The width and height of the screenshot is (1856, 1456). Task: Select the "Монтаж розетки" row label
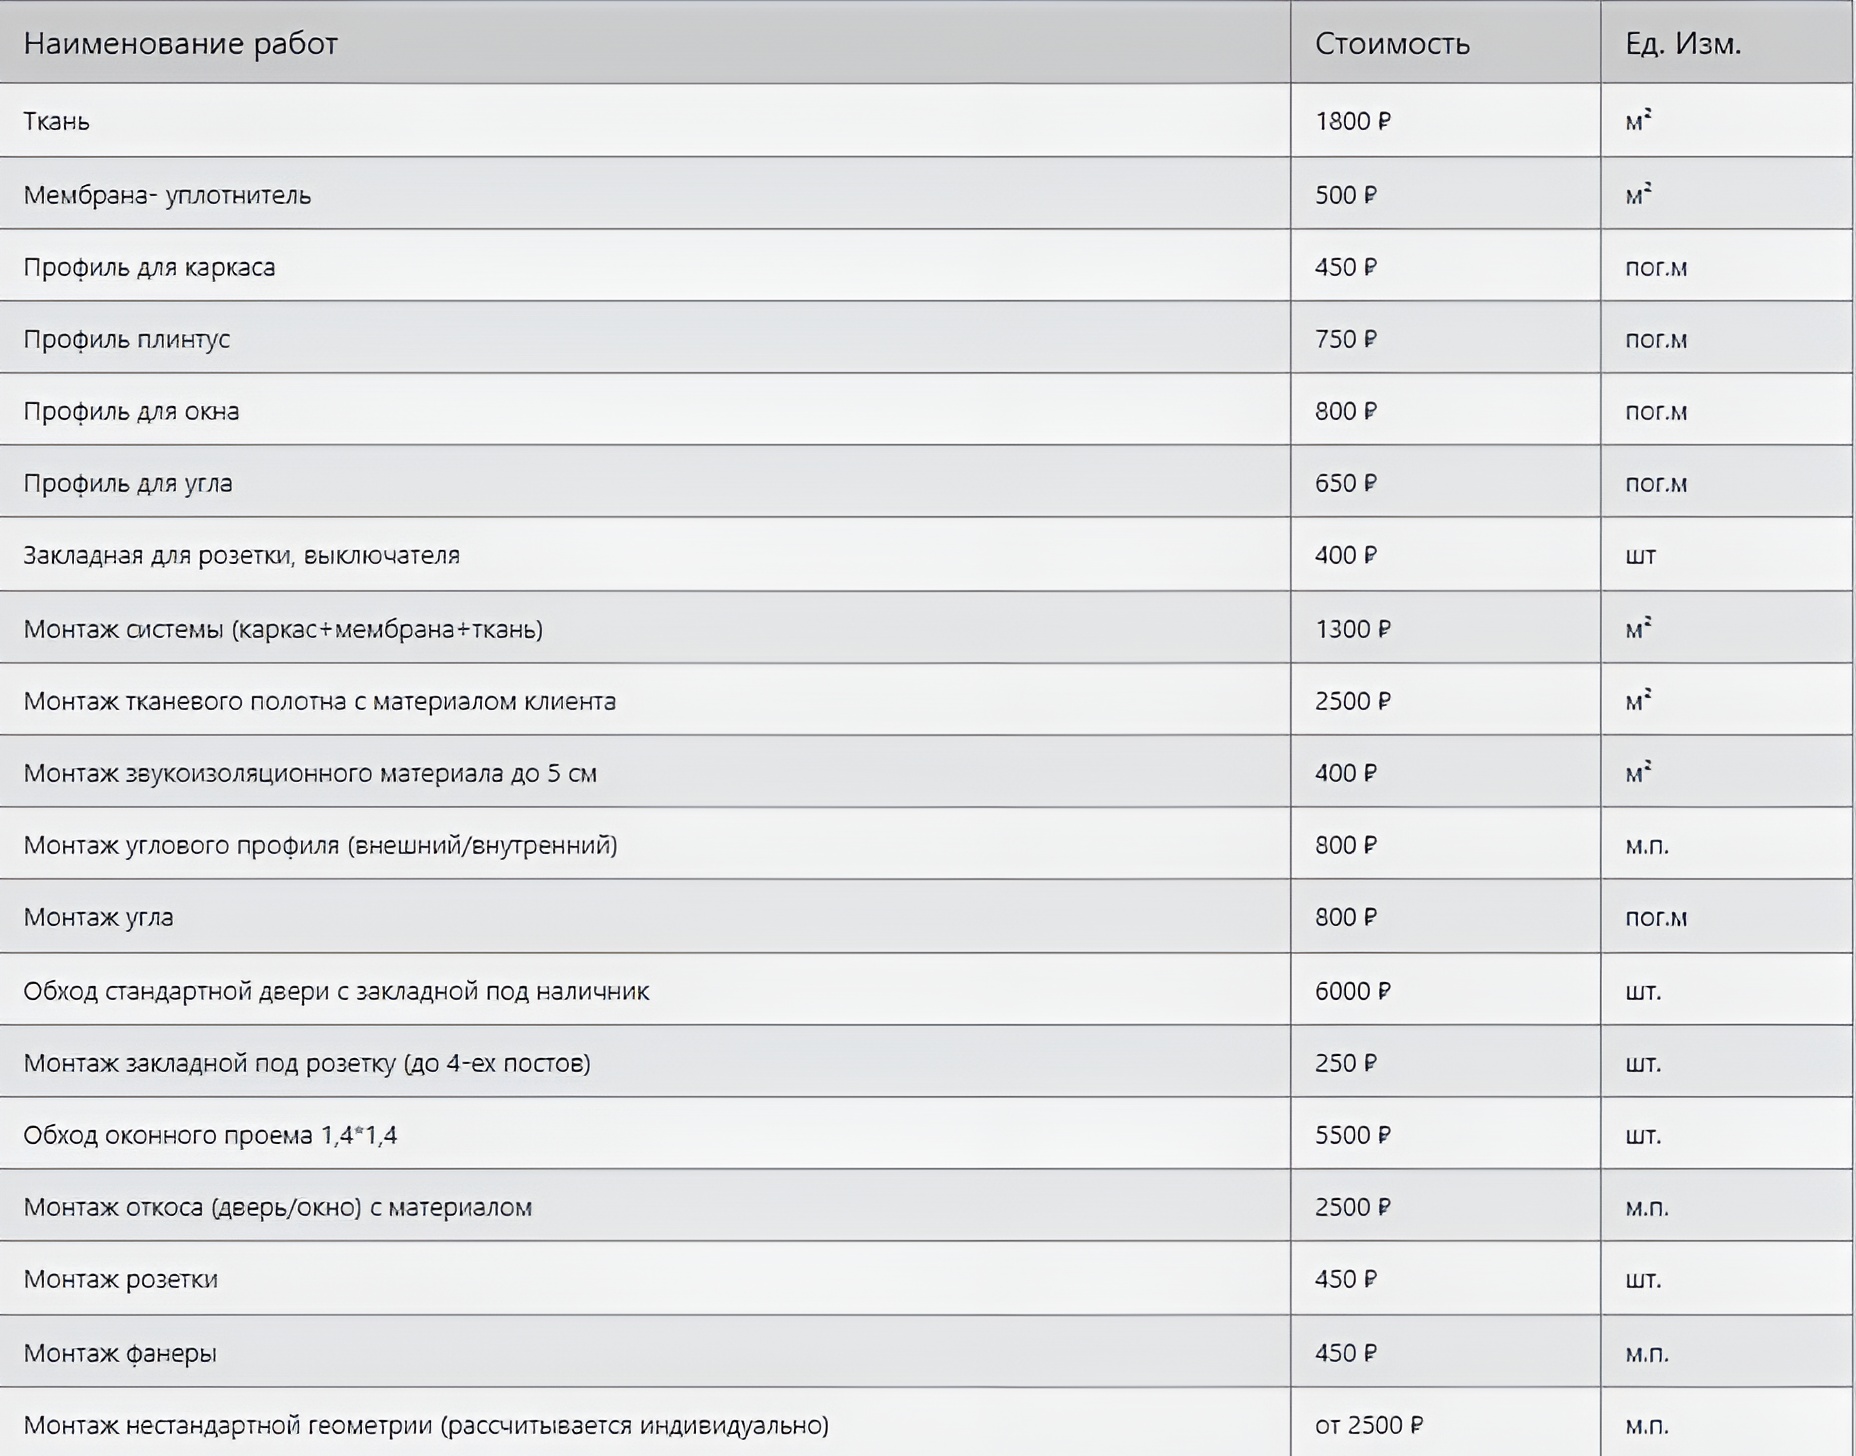point(120,1279)
